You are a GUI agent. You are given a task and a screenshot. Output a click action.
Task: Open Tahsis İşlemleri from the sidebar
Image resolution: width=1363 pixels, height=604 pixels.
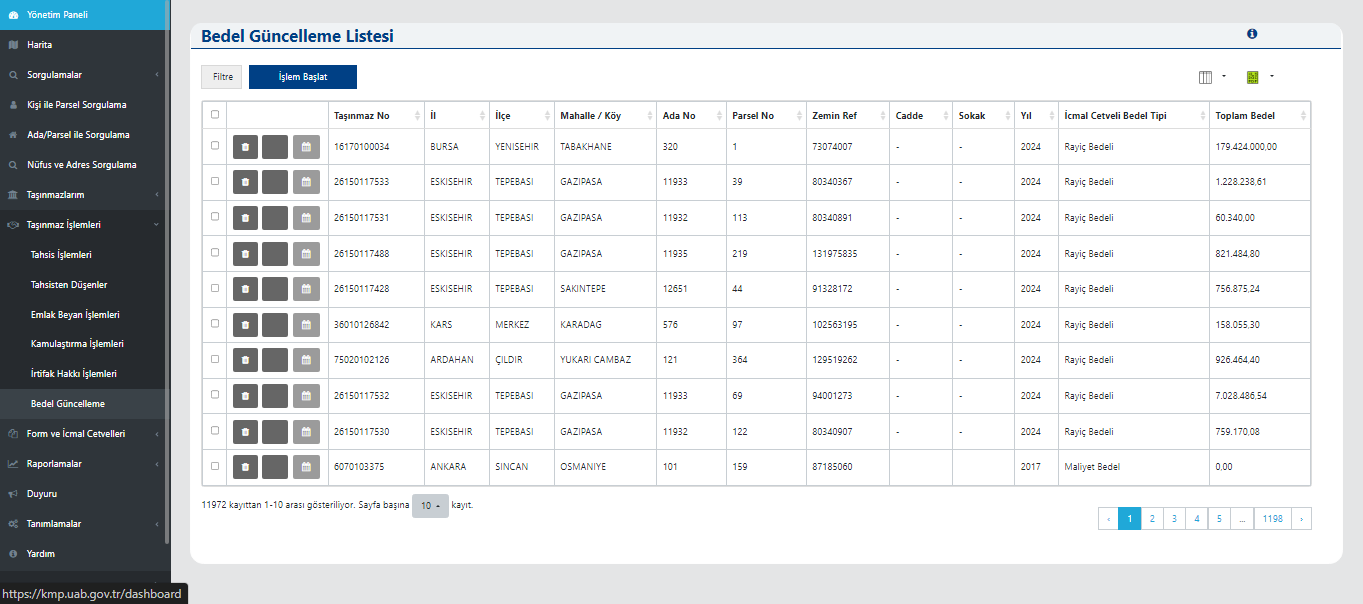[61, 255]
